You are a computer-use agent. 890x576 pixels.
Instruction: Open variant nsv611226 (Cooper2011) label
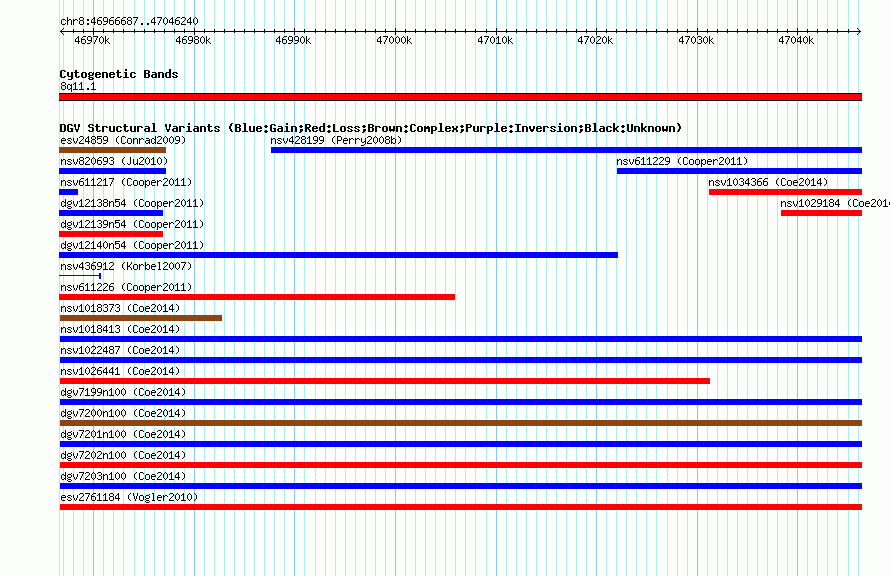126,287
